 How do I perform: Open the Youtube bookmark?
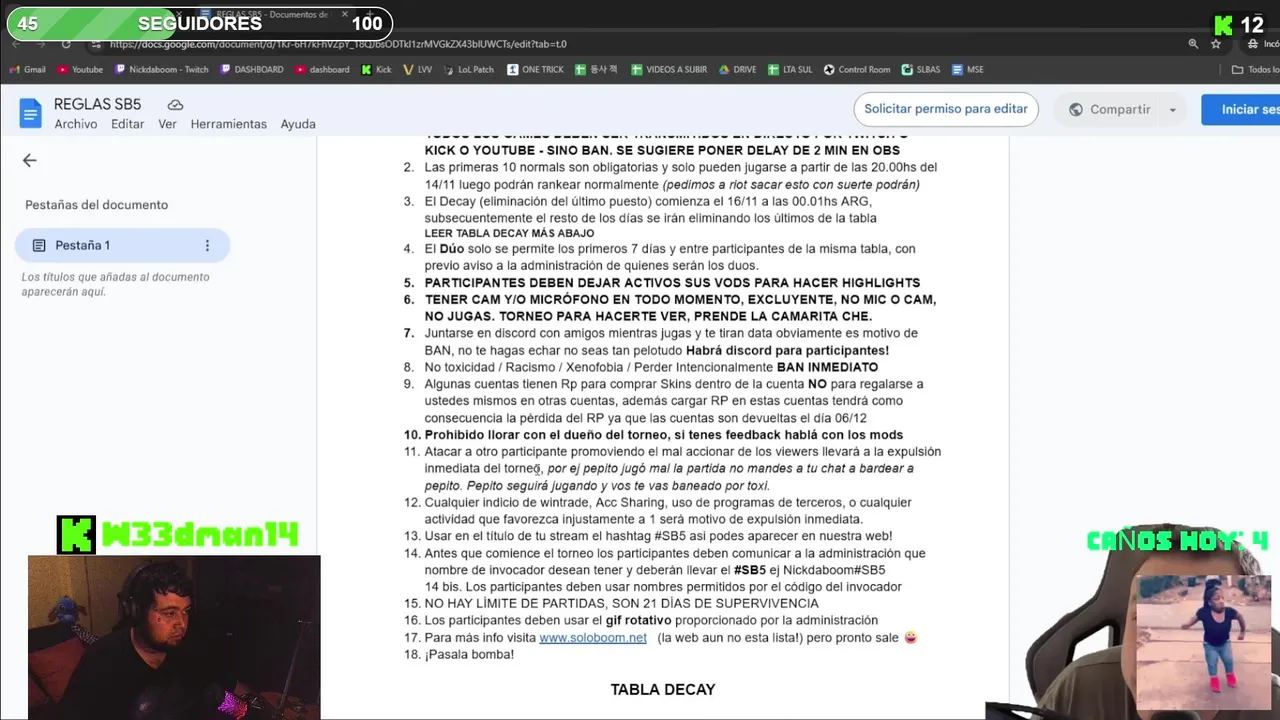[80, 70]
